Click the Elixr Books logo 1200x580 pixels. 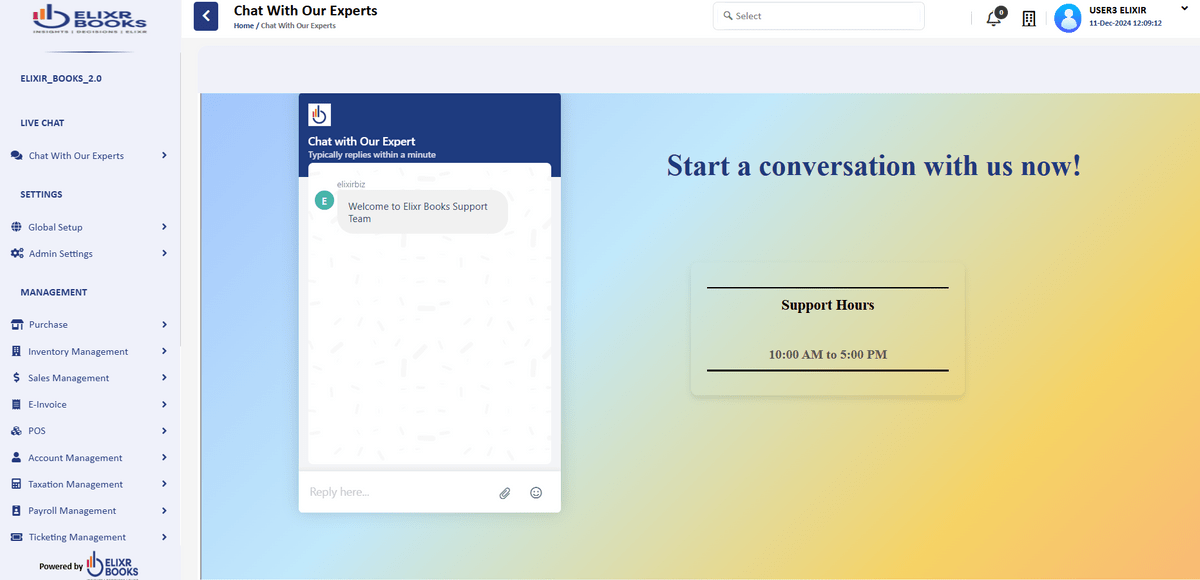(x=90, y=18)
